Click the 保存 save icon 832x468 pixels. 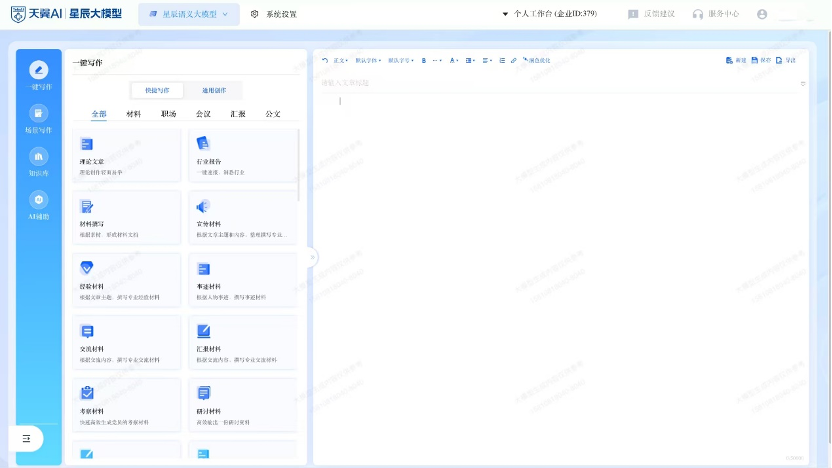coord(761,60)
